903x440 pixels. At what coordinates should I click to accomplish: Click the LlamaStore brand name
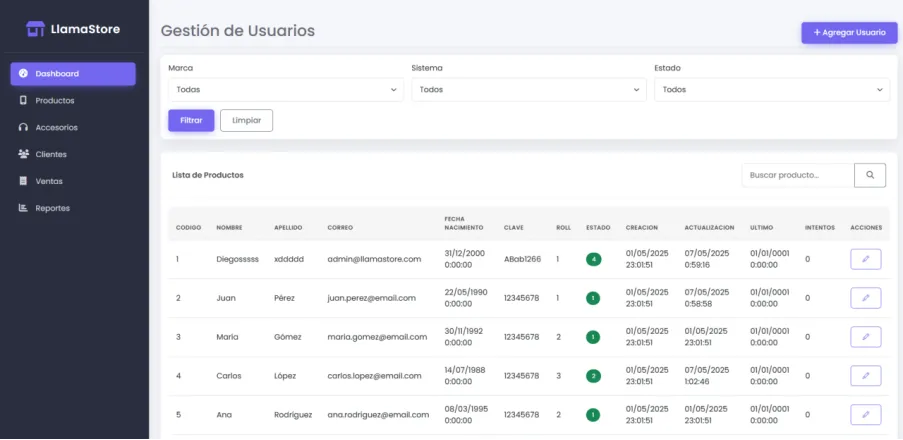pyautogui.click(x=85, y=29)
